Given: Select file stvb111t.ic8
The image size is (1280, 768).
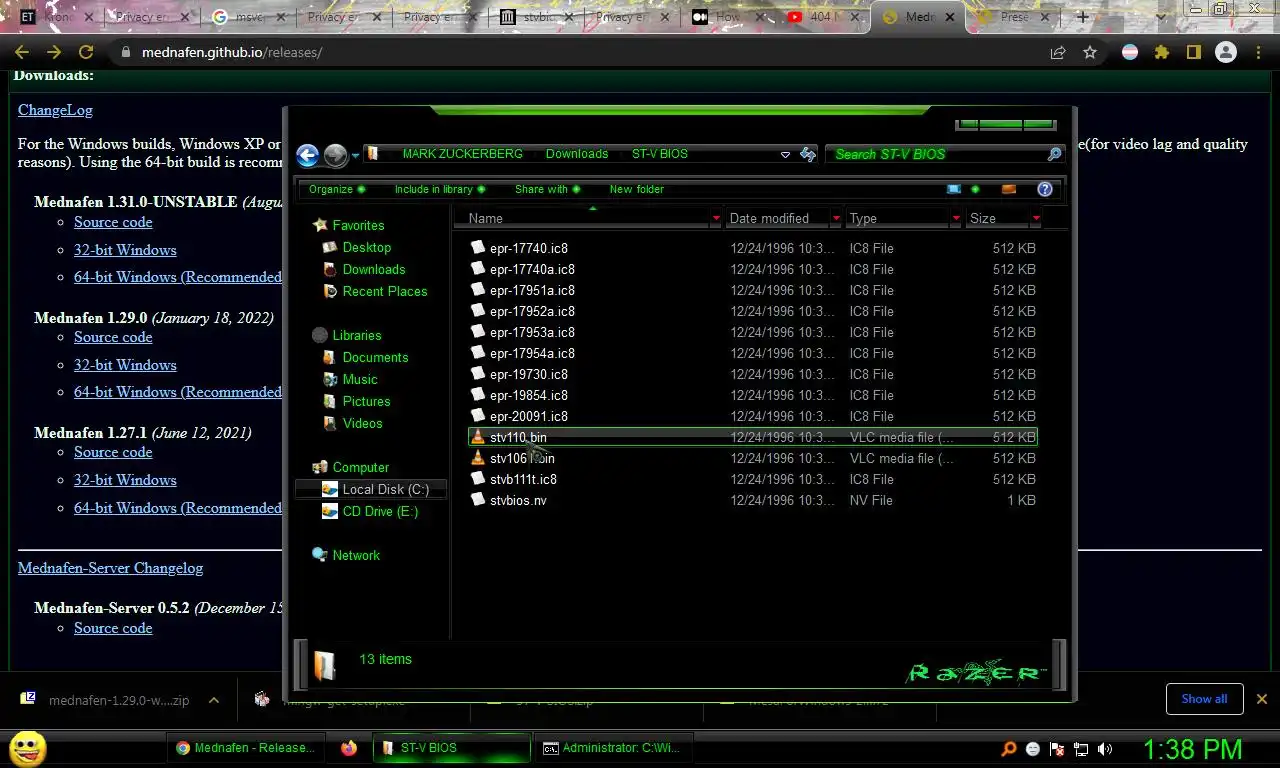Looking at the screenshot, I should [523, 479].
